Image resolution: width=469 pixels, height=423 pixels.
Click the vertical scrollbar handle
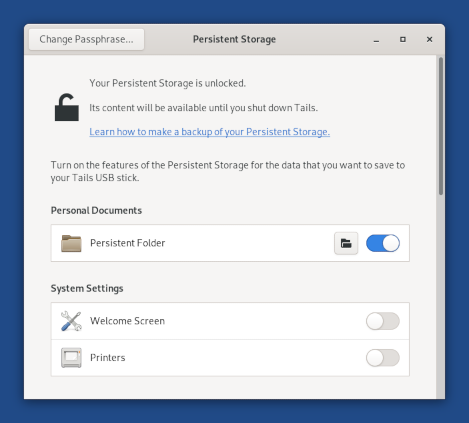click(441, 126)
